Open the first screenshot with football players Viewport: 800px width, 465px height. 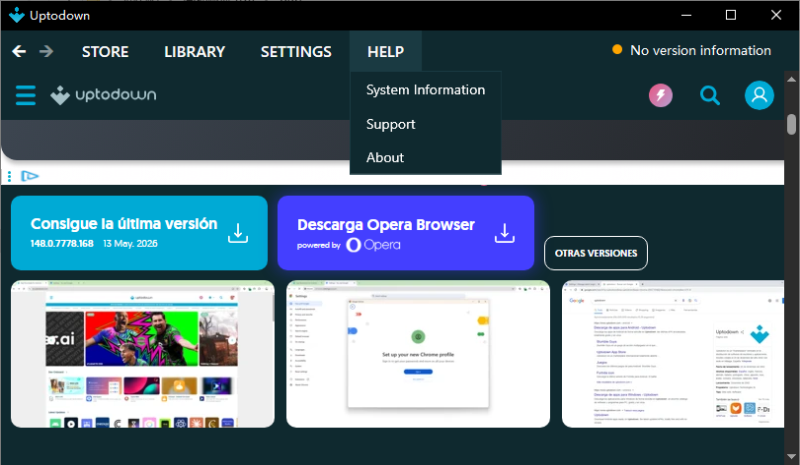(143, 354)
